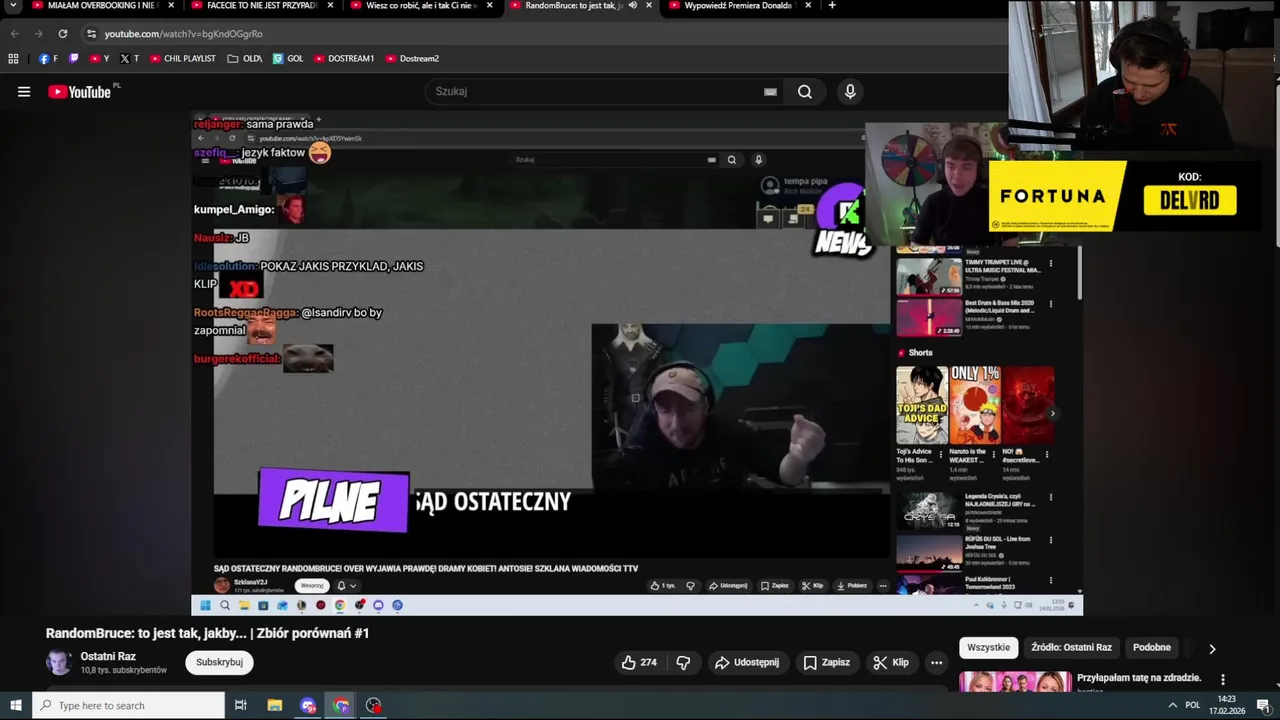Go back in browser history
This screenshot has width=1280, height=720.
click(15, 33)
